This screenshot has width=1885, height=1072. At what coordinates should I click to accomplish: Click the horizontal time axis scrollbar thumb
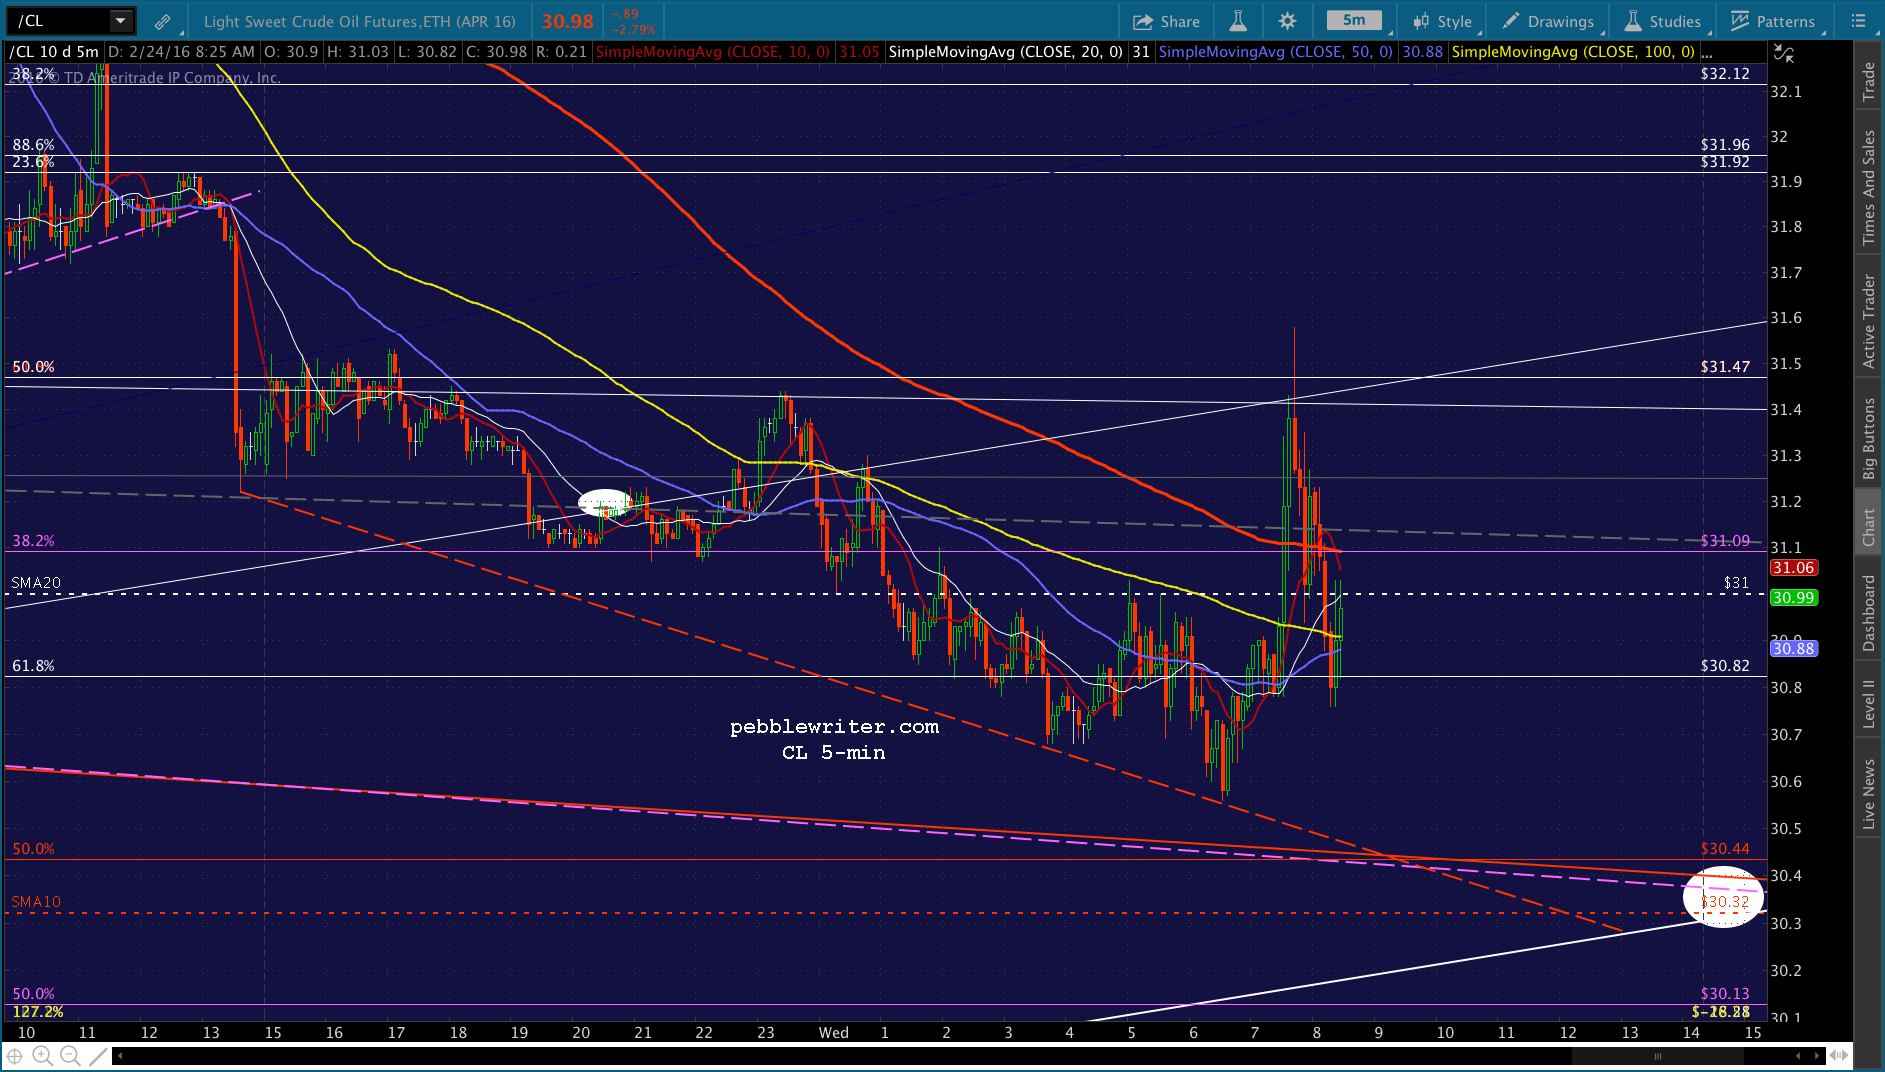click(x=1657, y=1056)
